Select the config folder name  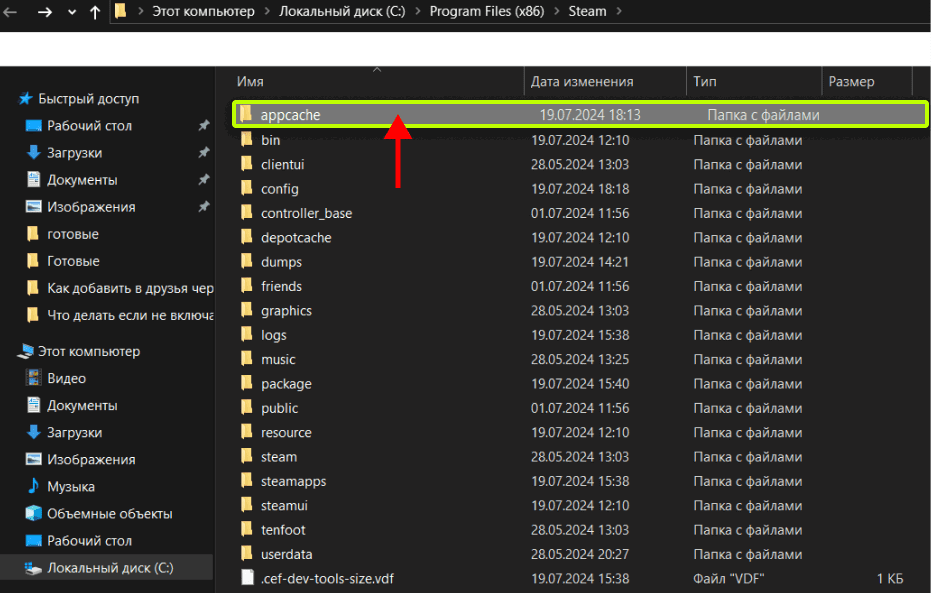[x=280, y=189]
